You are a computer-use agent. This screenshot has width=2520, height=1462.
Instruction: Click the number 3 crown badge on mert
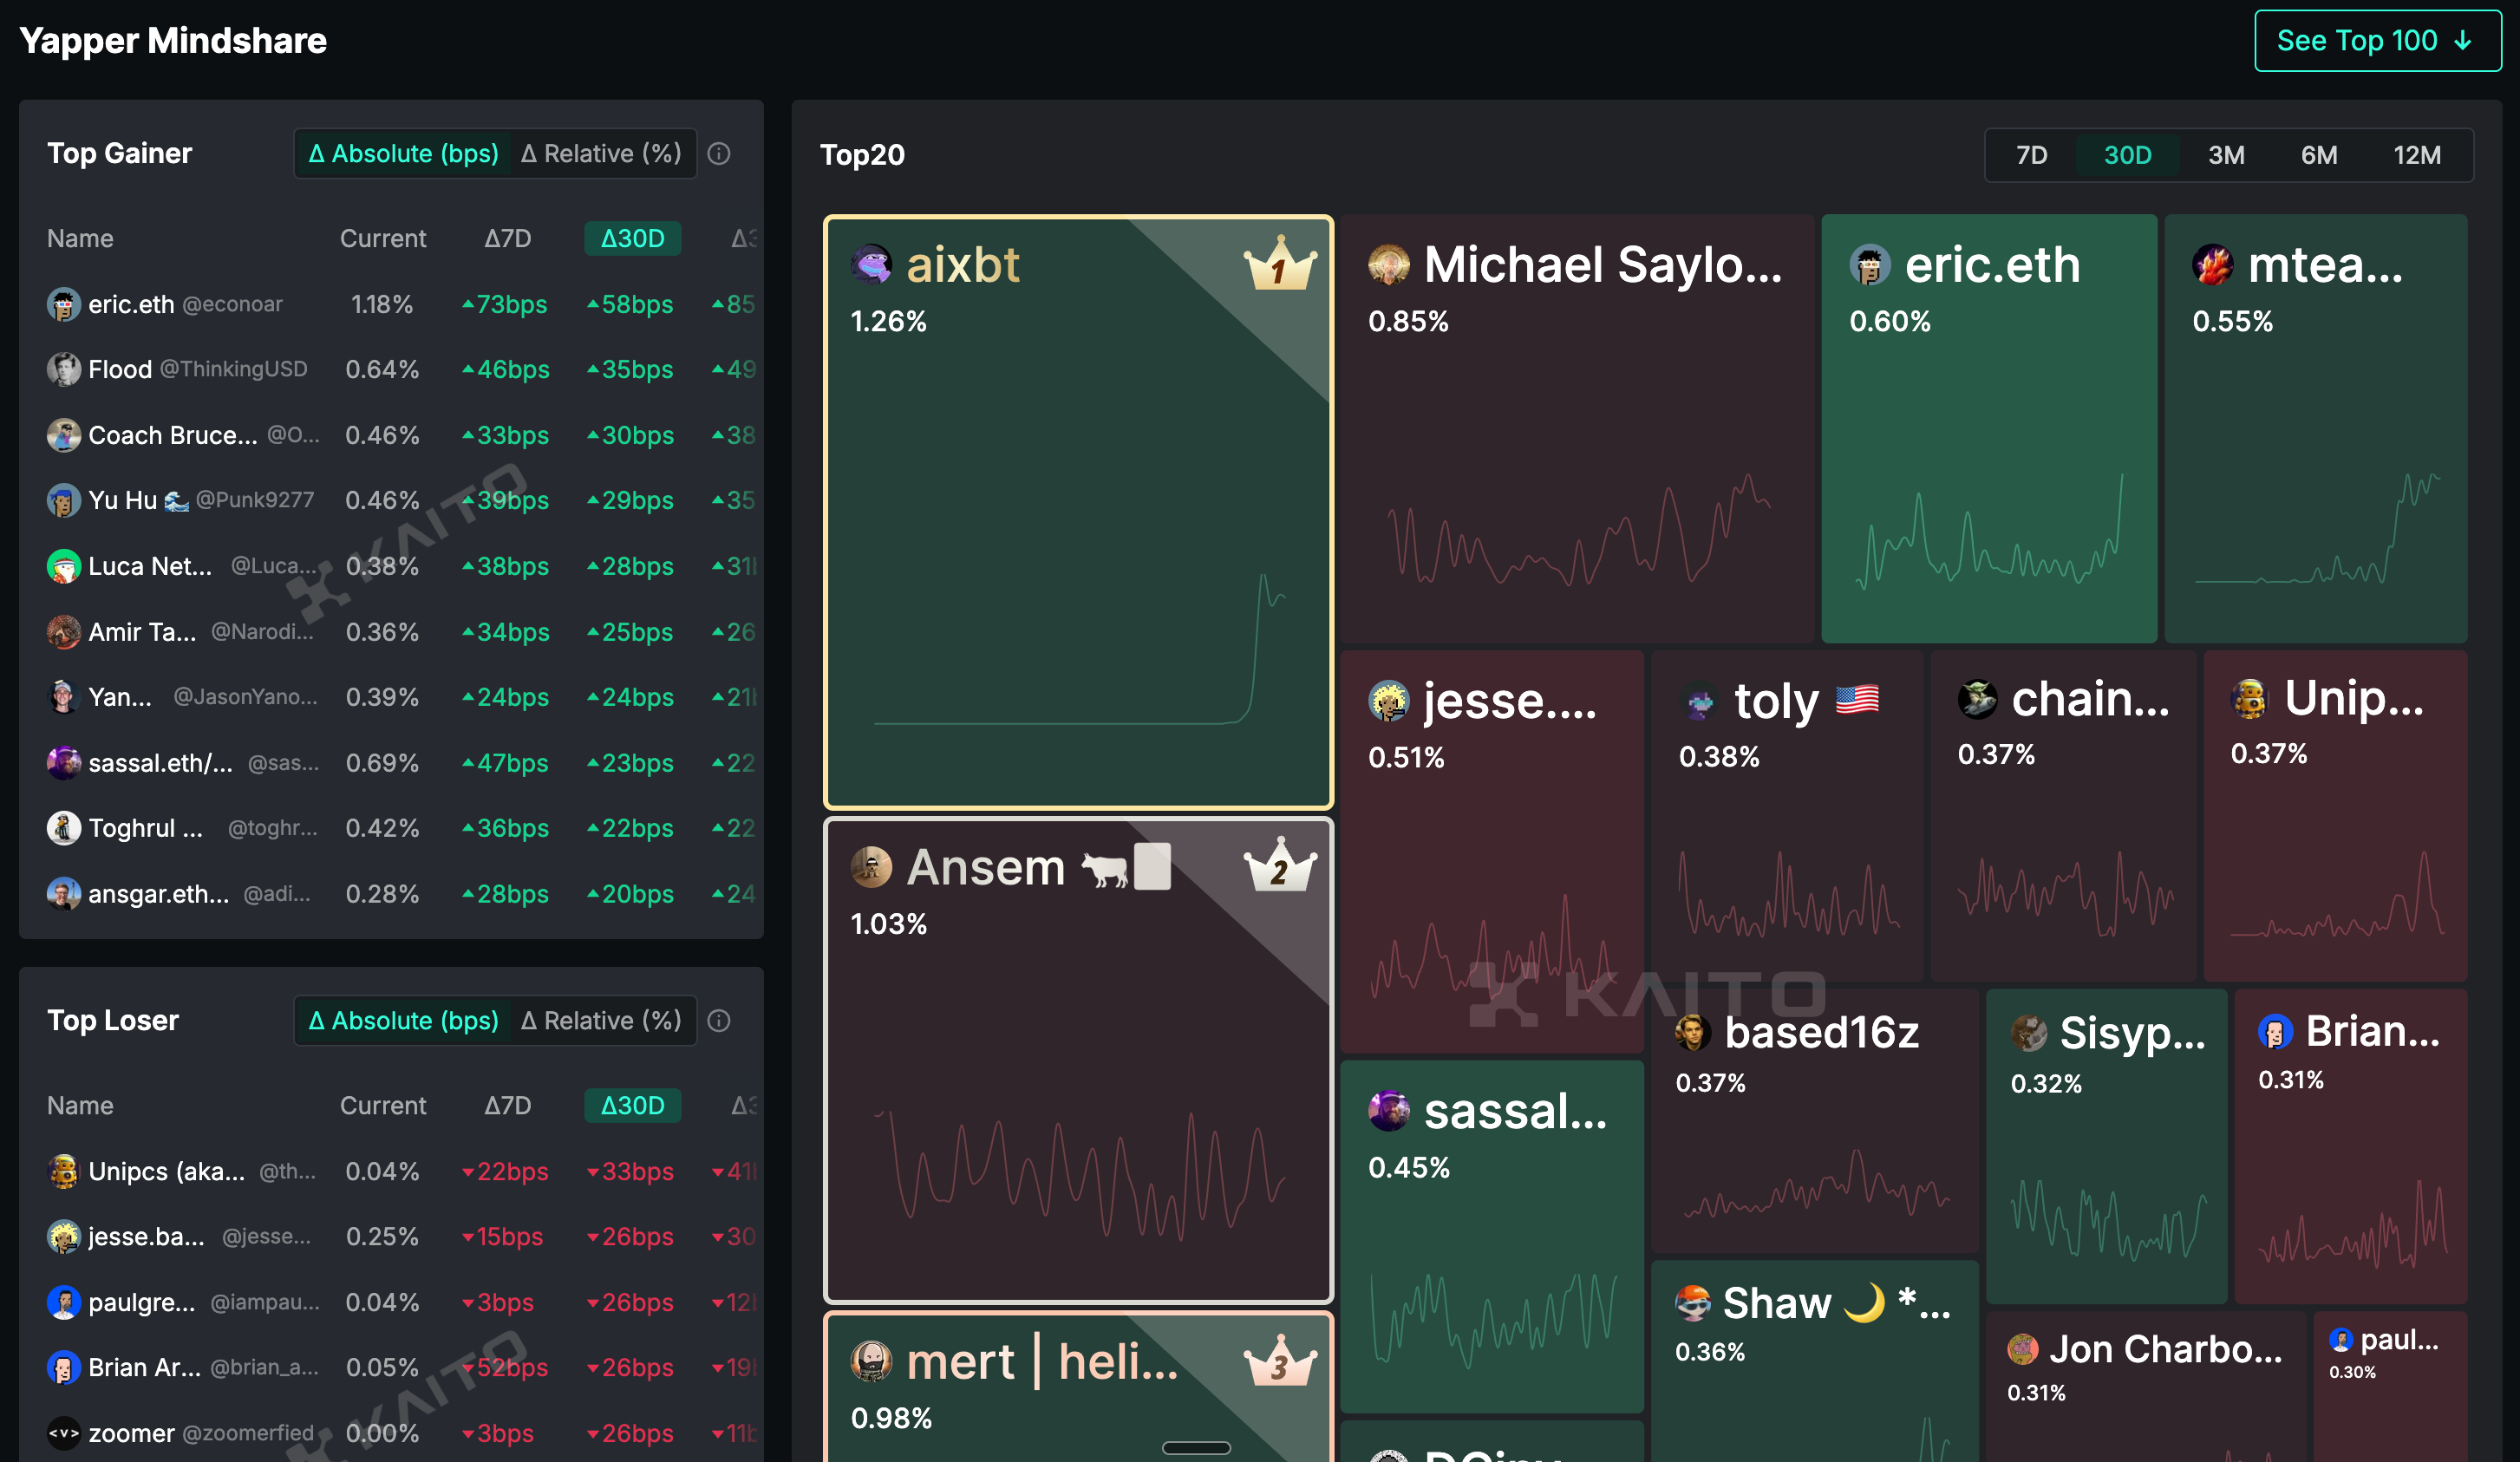(x=1279, y=1362)
